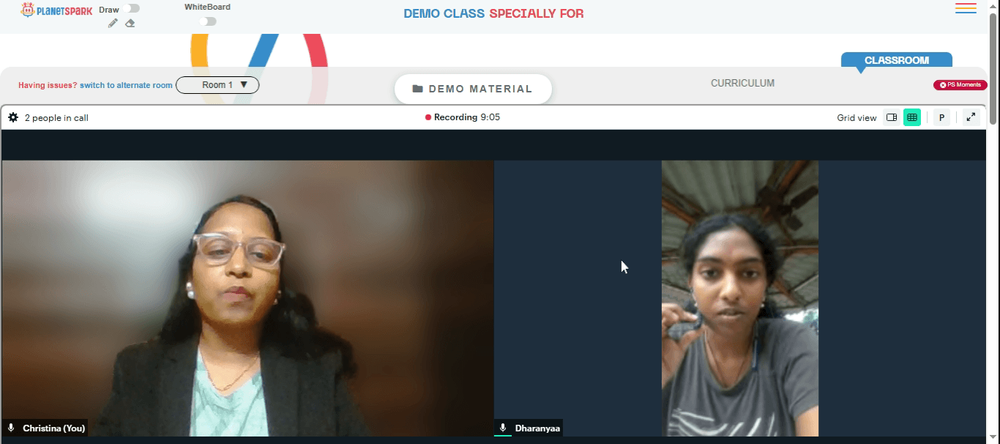Select the grid view layout icon
1000x444 pixels.
point(912,117)
